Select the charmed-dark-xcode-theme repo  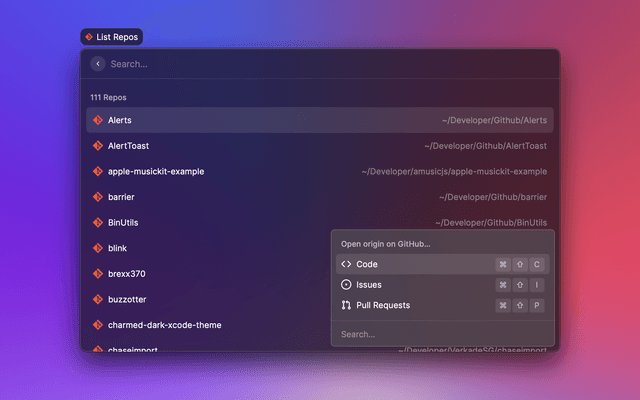click(x=165, y=325)
